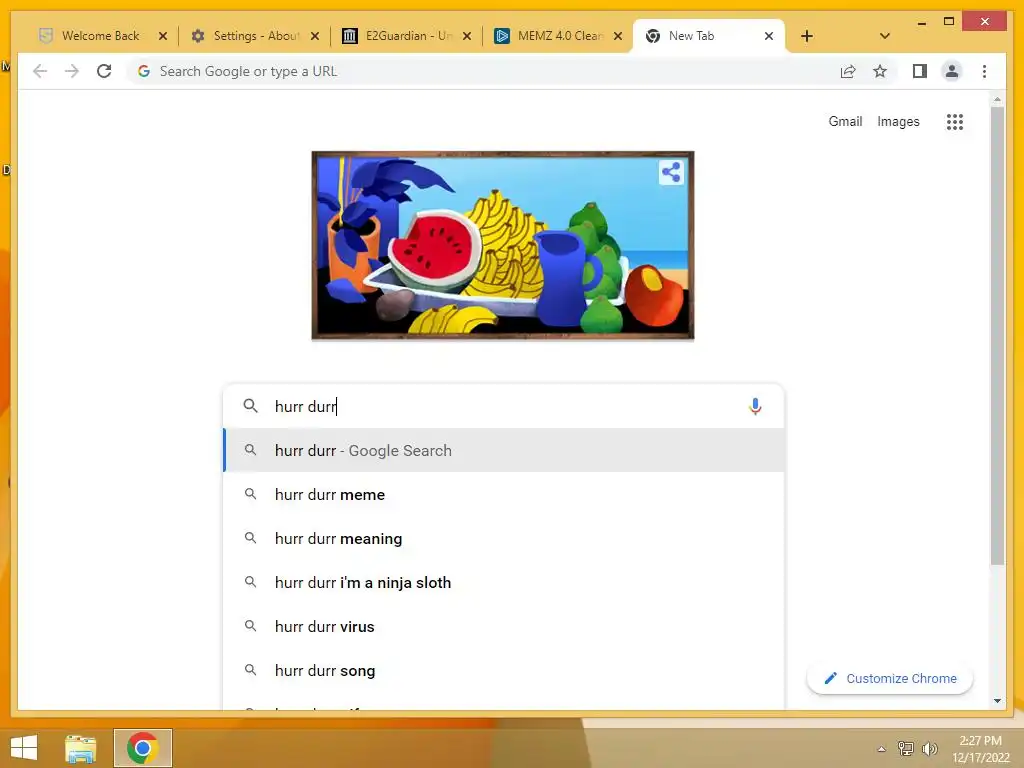This screenshot has width=1024, height=768.
Task: Share the Google Doodle
Action: pos(671,173)
